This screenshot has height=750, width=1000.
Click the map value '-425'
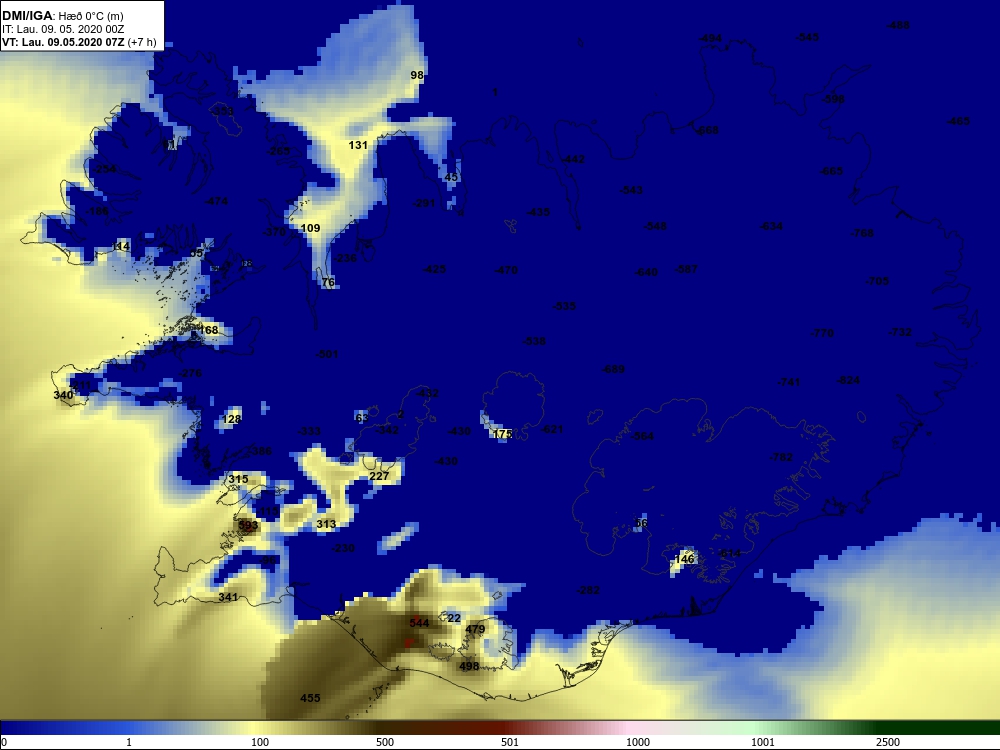tap(434, 270)
